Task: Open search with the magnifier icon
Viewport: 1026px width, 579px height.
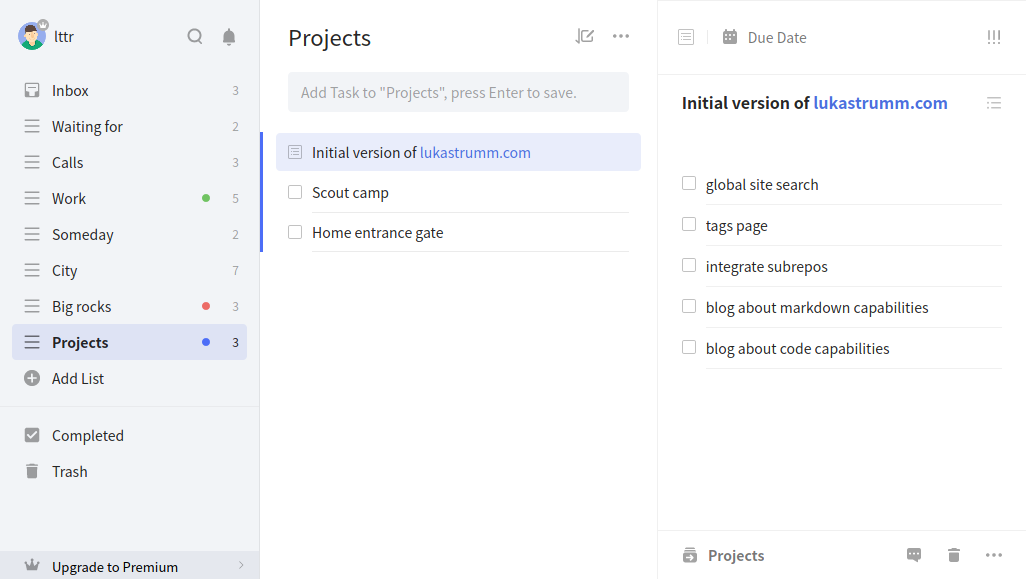Action: click(194, 37)
